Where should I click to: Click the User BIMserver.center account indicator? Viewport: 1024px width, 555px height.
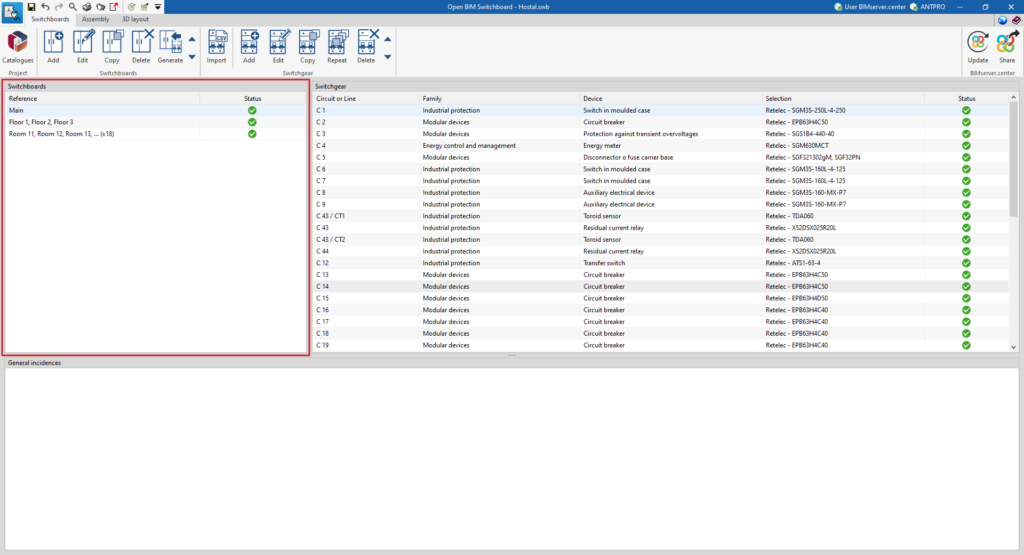(870, 7)
